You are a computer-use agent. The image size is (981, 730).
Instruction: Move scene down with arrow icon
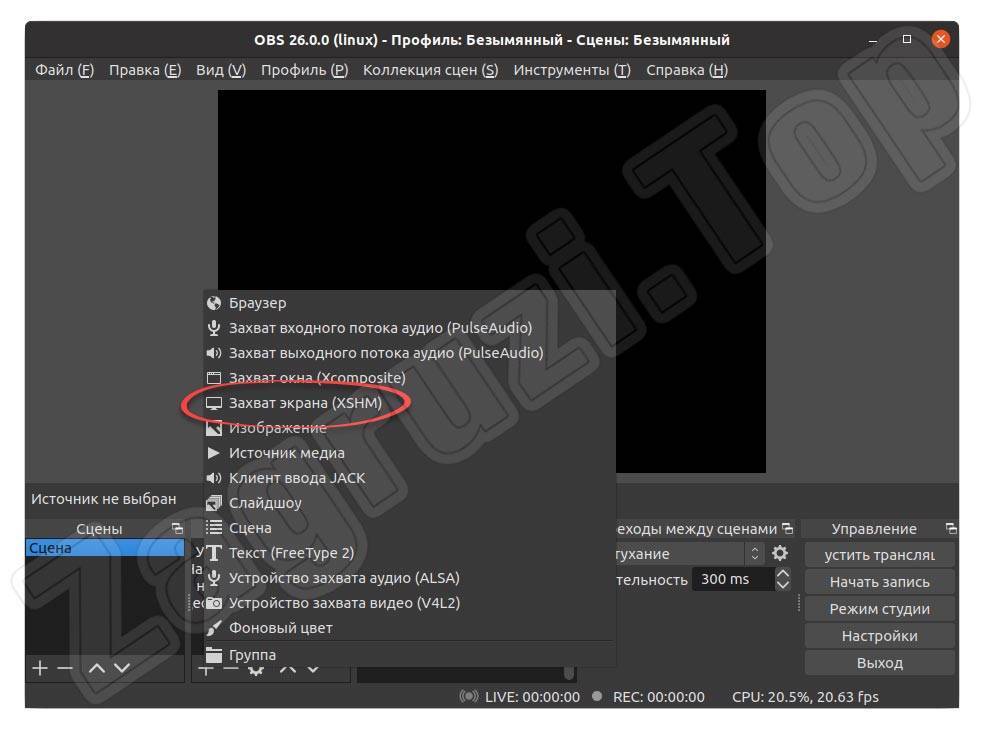(122, 668)
